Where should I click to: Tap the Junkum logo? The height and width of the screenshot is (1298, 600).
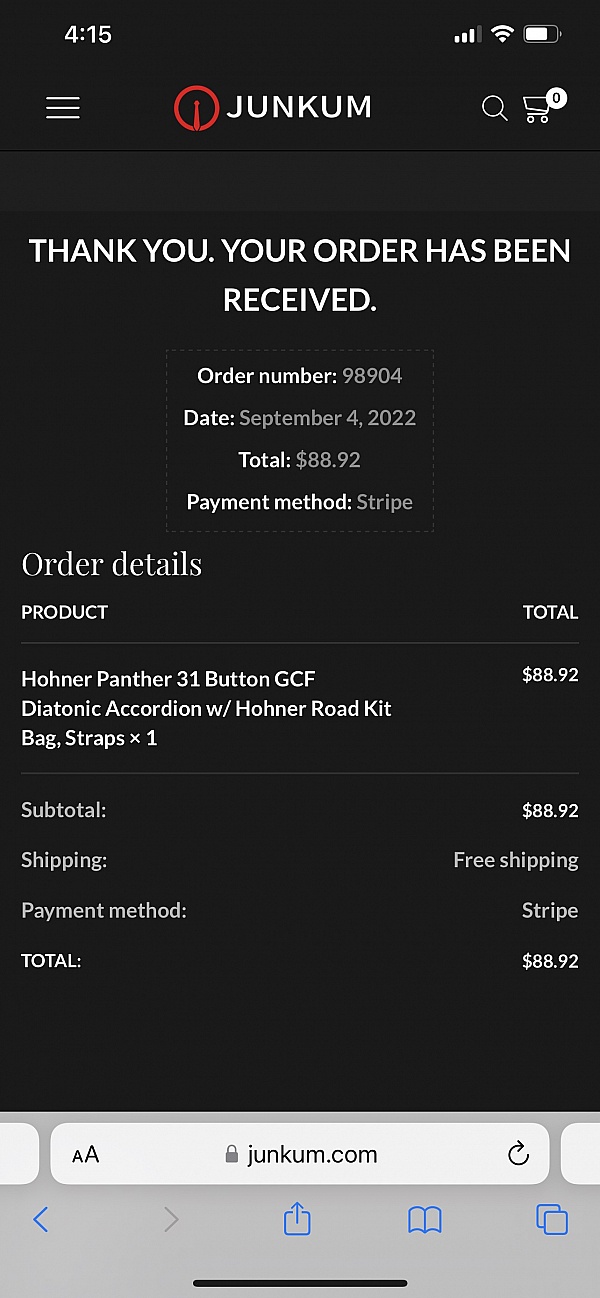(x=272, y=108)
